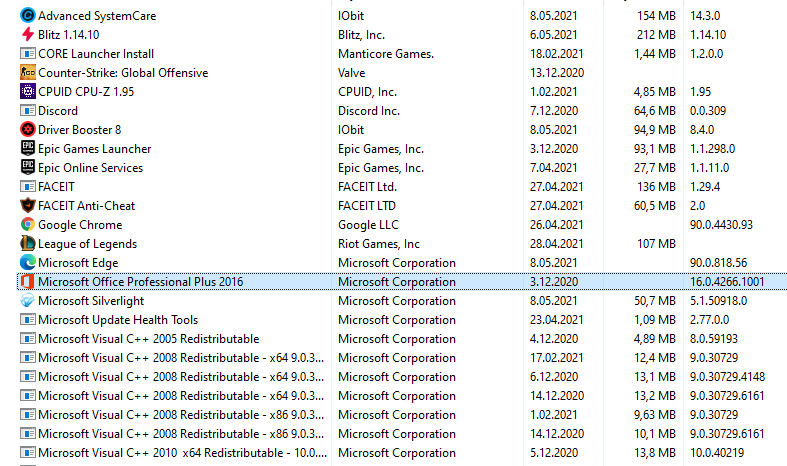Click install date '23.04.2021'
The width and height of the screenshot is (787, 466).
pyautogui.click(x=557, y=320)
